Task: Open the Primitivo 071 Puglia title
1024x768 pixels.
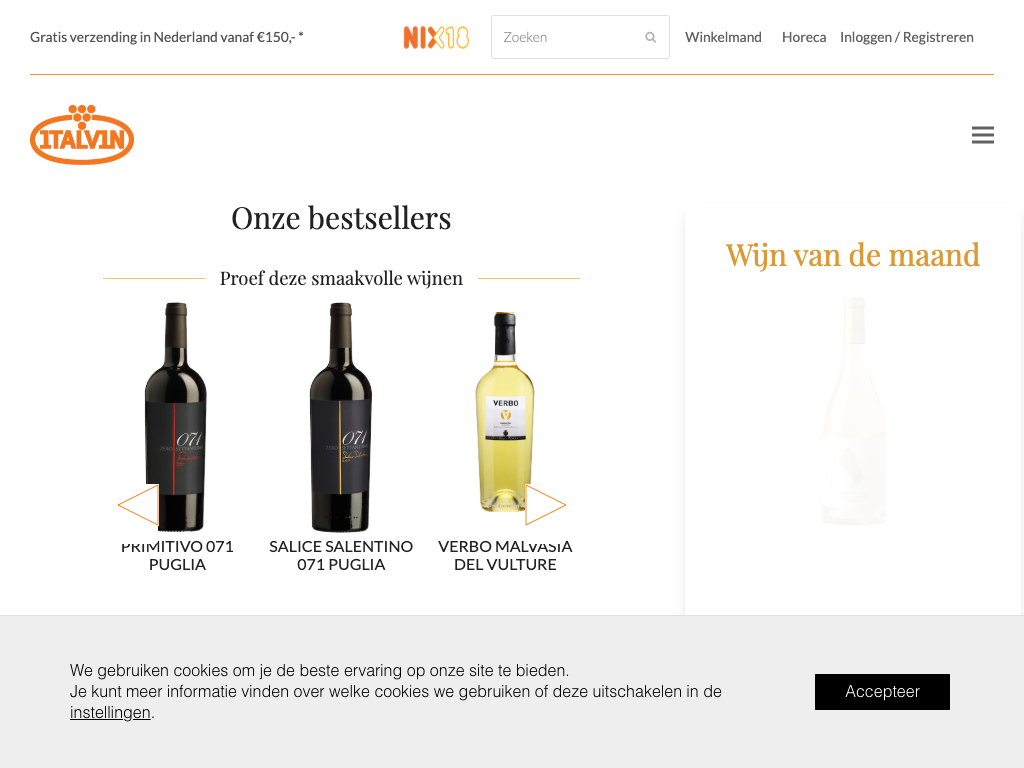Action: coord(177,555)
